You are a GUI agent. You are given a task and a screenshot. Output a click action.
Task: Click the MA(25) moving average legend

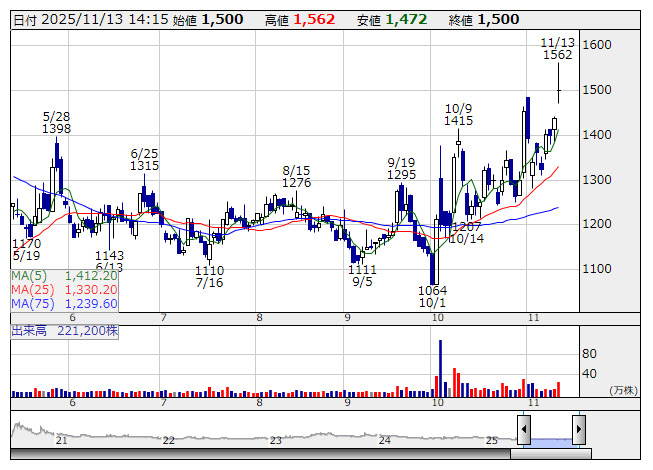(x=65, y=289)
